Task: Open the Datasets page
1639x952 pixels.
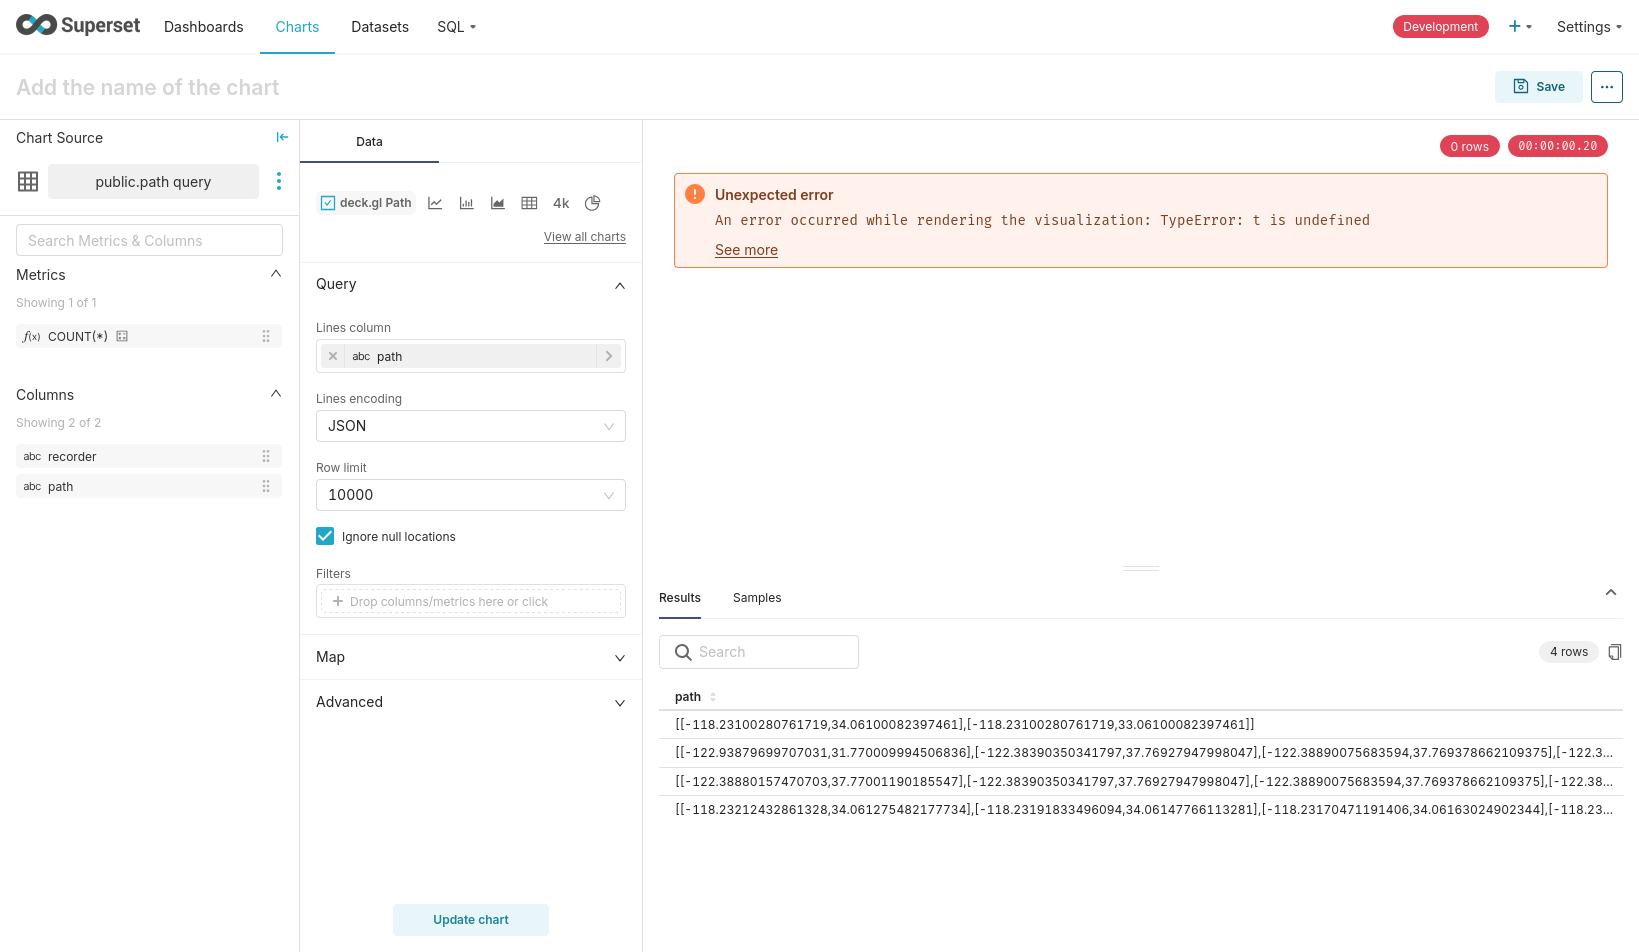Action: 380,27
